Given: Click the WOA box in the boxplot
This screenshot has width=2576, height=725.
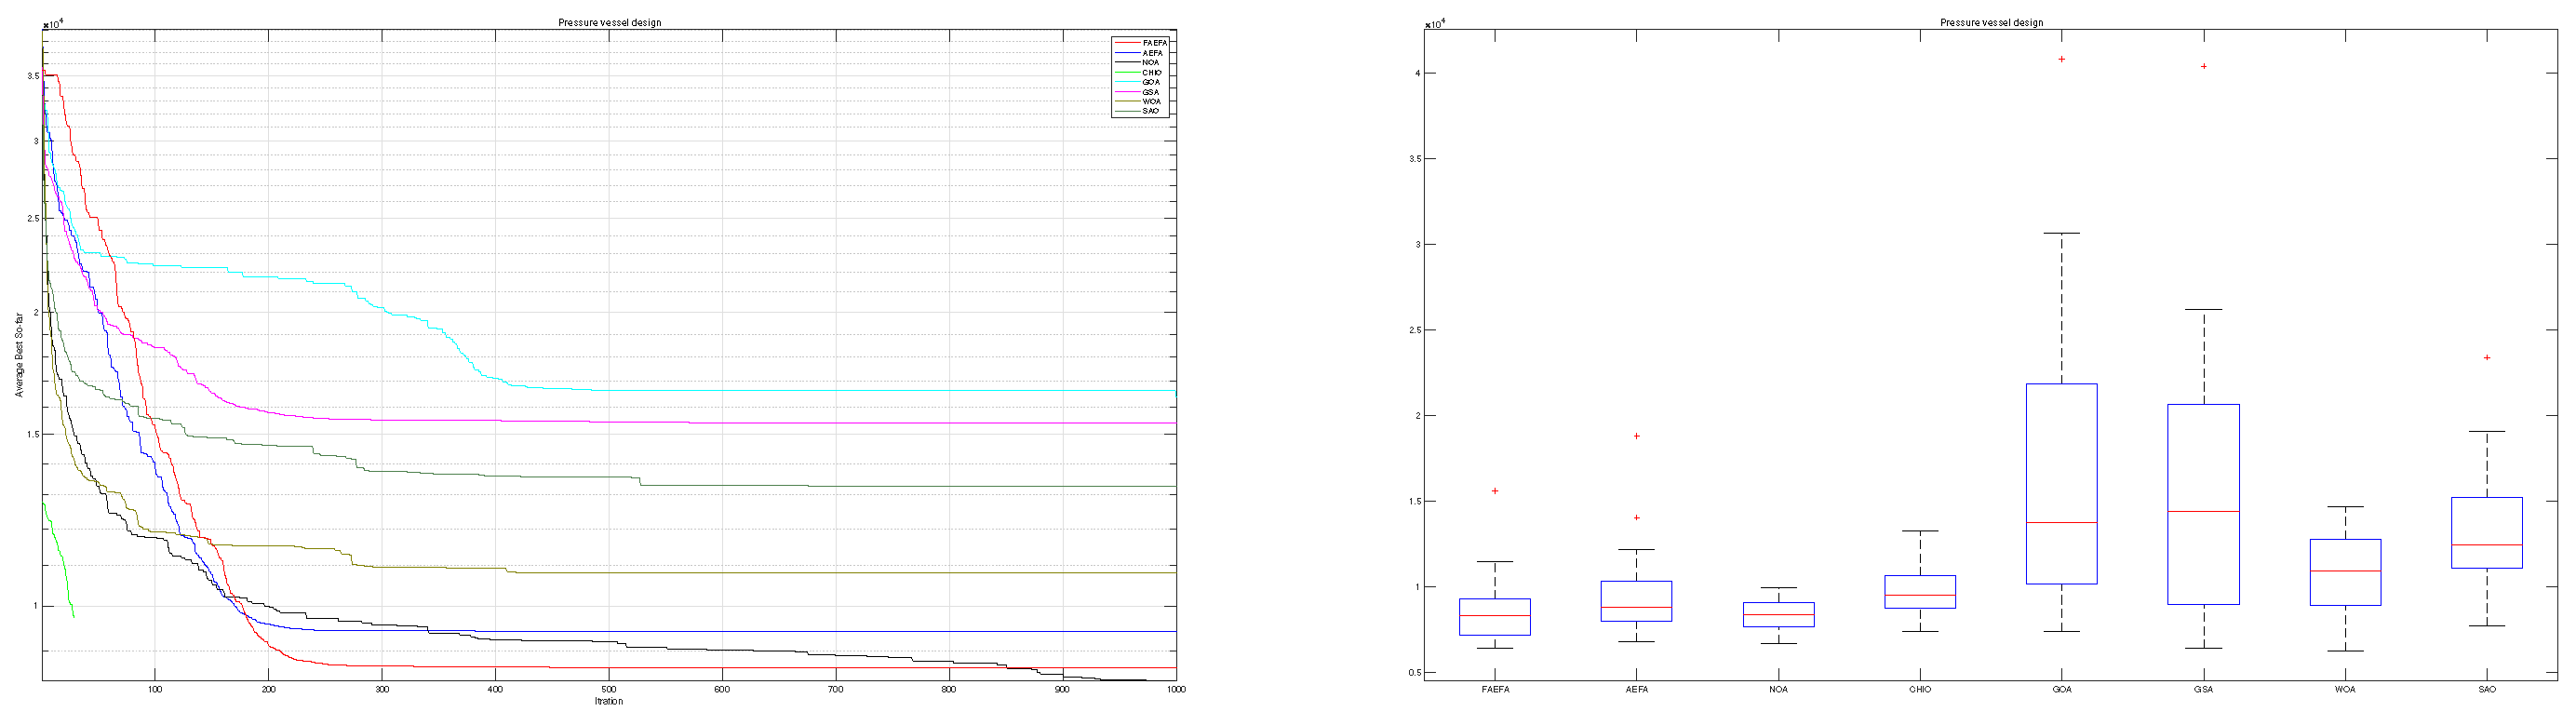Looking at the screenshot, I should point(2345,572).
